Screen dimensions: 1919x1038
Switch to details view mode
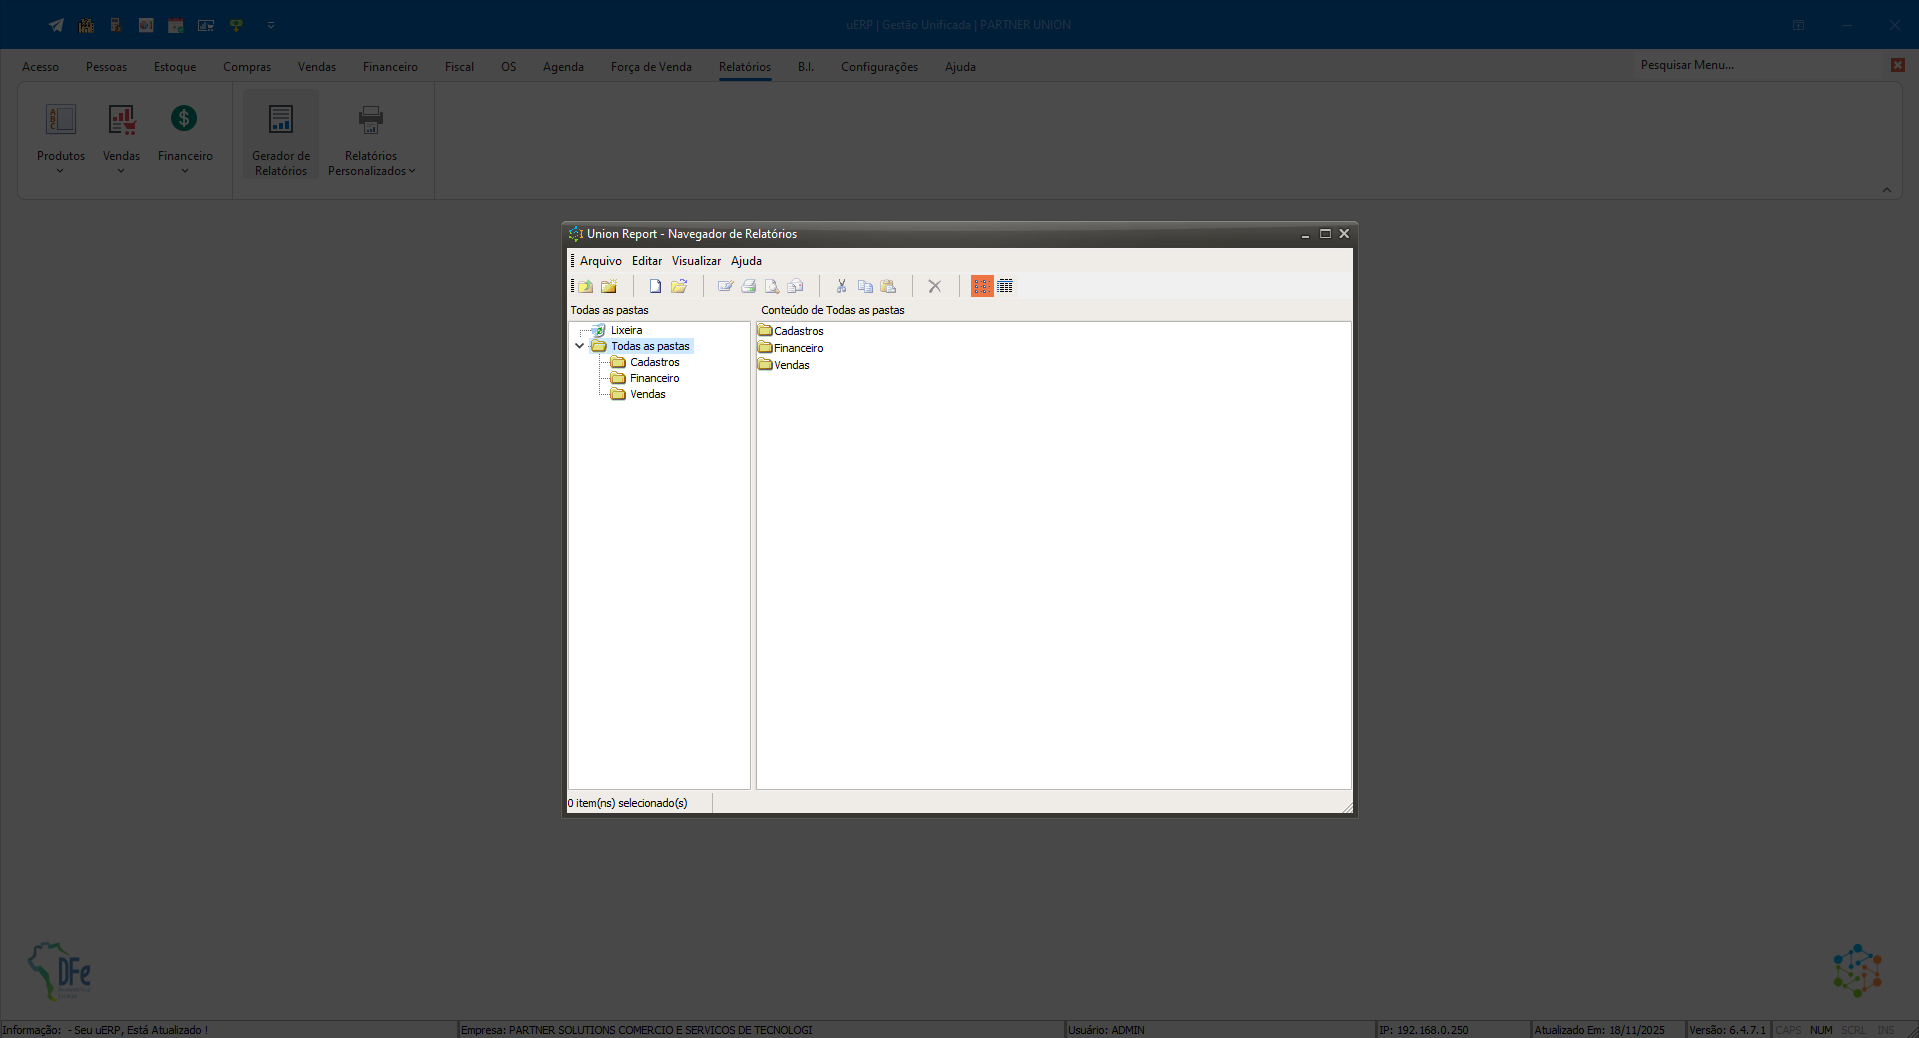(1005, 287)
